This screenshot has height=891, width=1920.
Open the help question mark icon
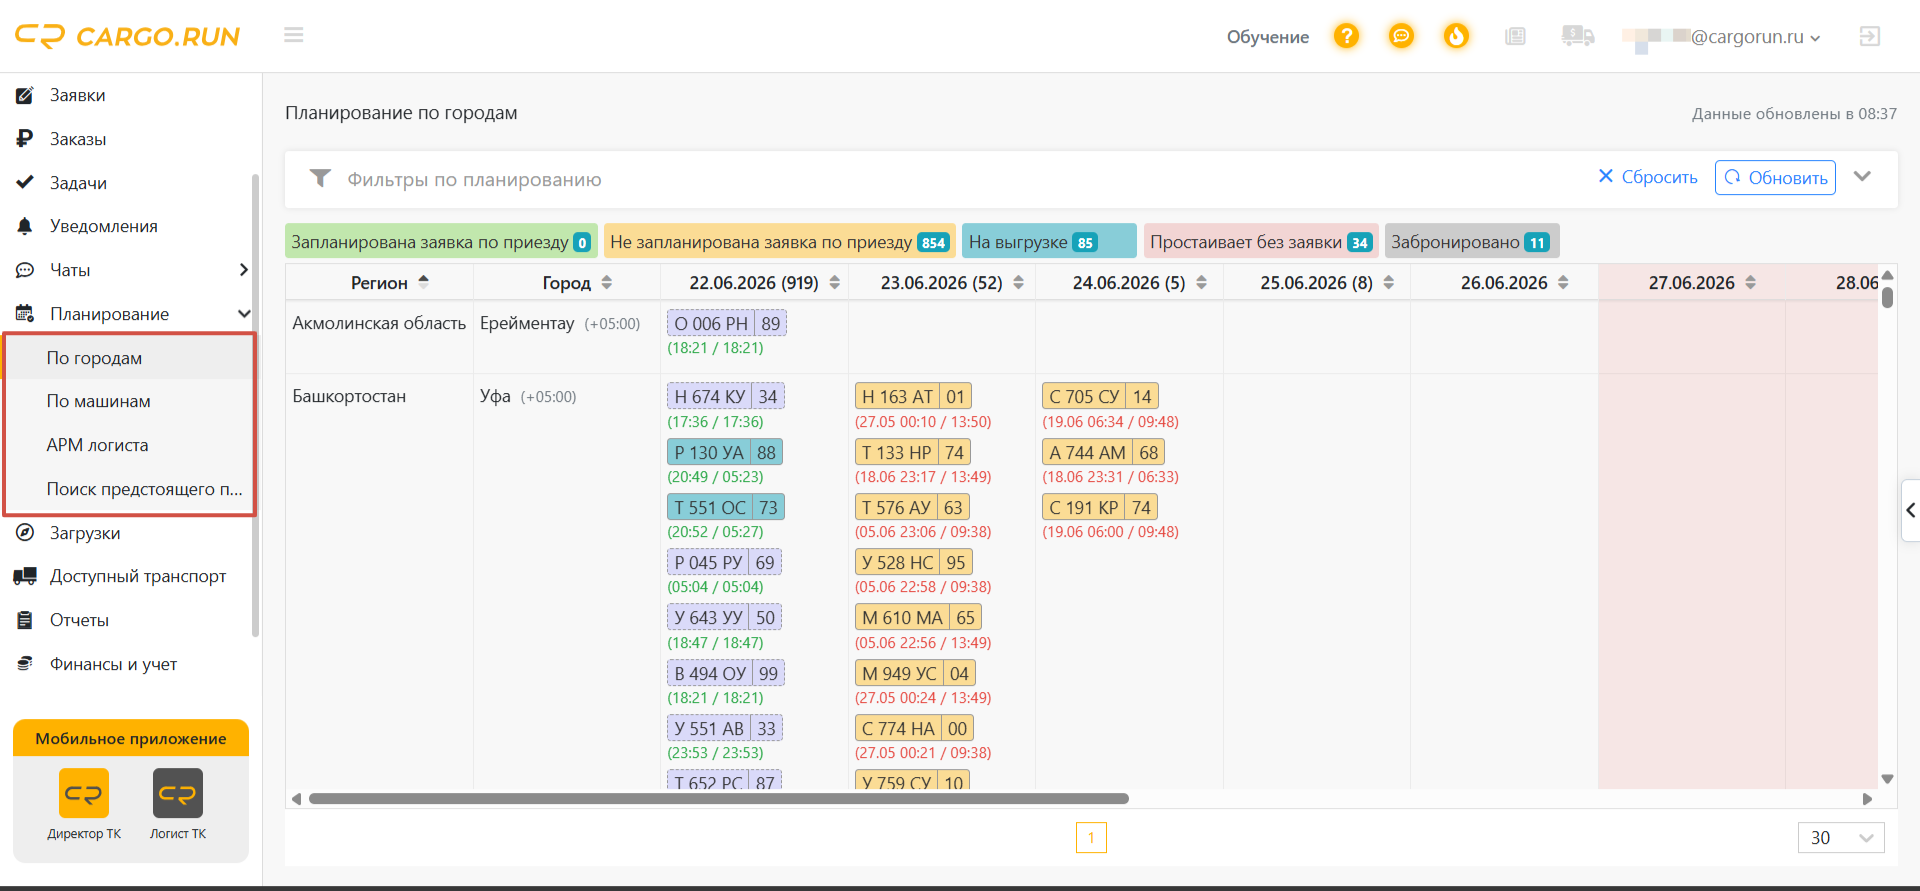1347,36
